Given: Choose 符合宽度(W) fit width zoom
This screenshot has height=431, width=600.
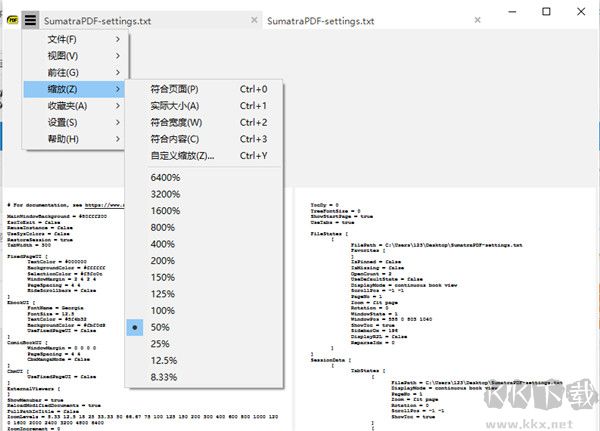Looking at the screenshot, I should (204, 122).
